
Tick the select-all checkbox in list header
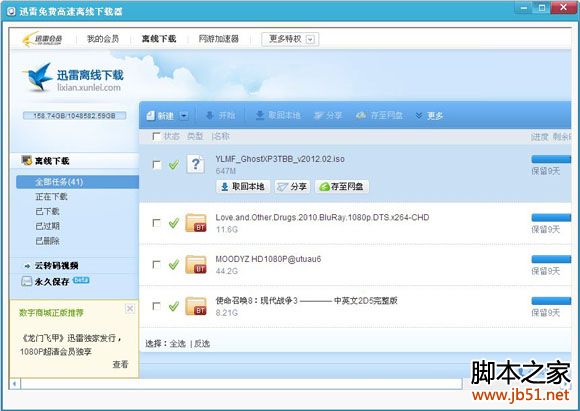[x=156, y=136]
